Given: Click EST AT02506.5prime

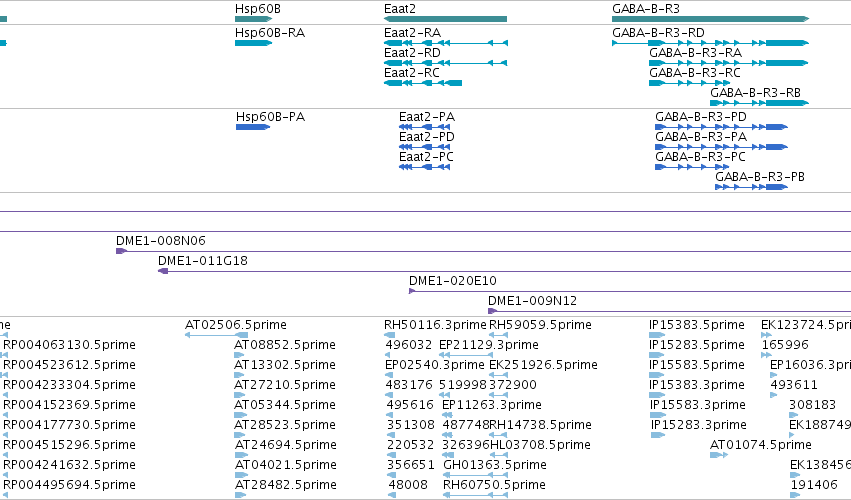Looking at the screenshot, I should tap(236, 325).
